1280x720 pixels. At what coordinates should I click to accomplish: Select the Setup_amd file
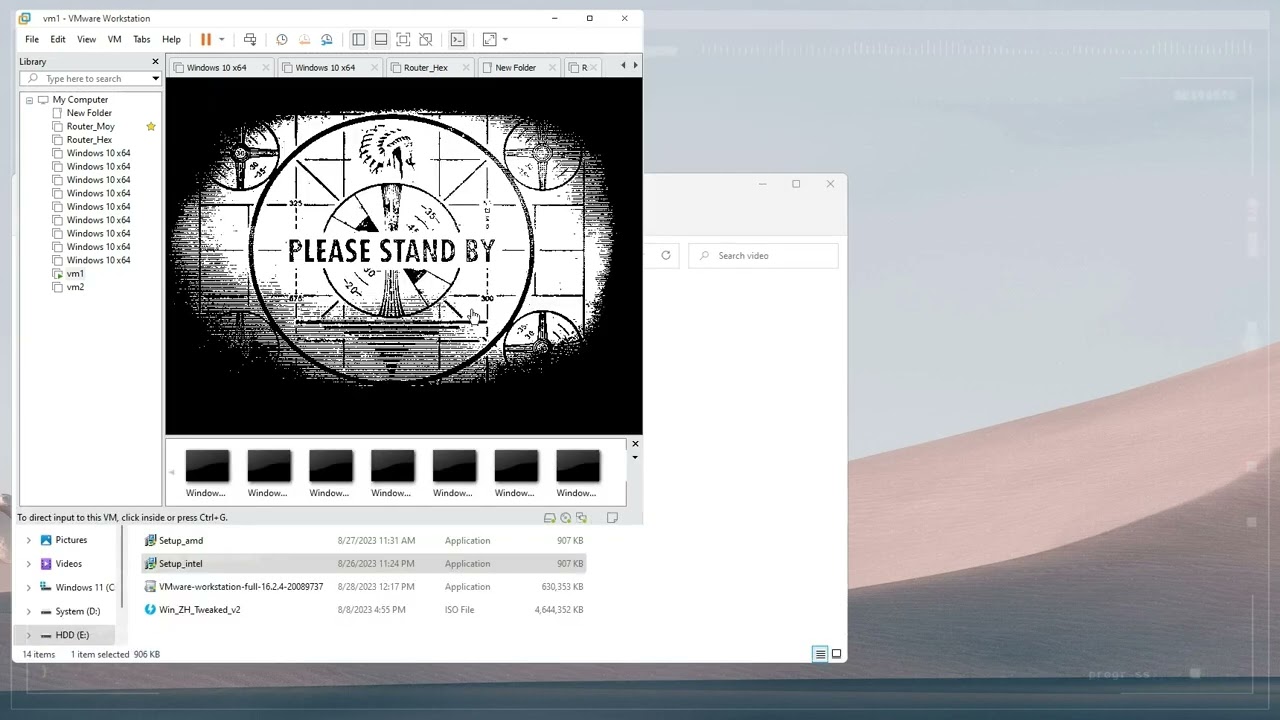pyautogui.click(x=181, y=540)
